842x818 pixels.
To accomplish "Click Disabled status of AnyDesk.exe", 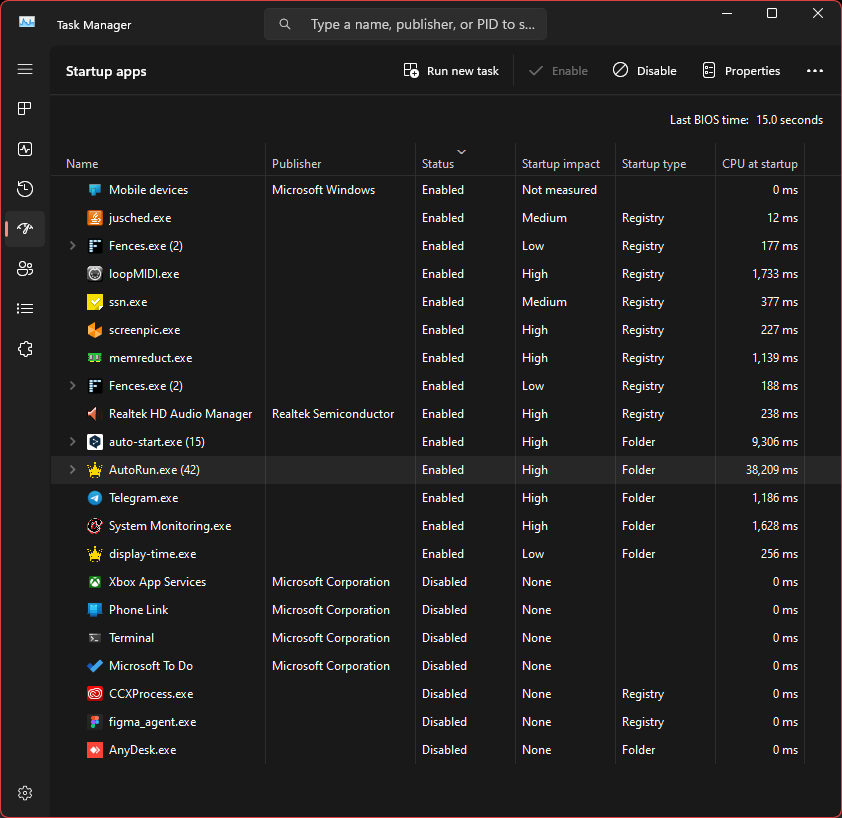I will tap(444, 750).
